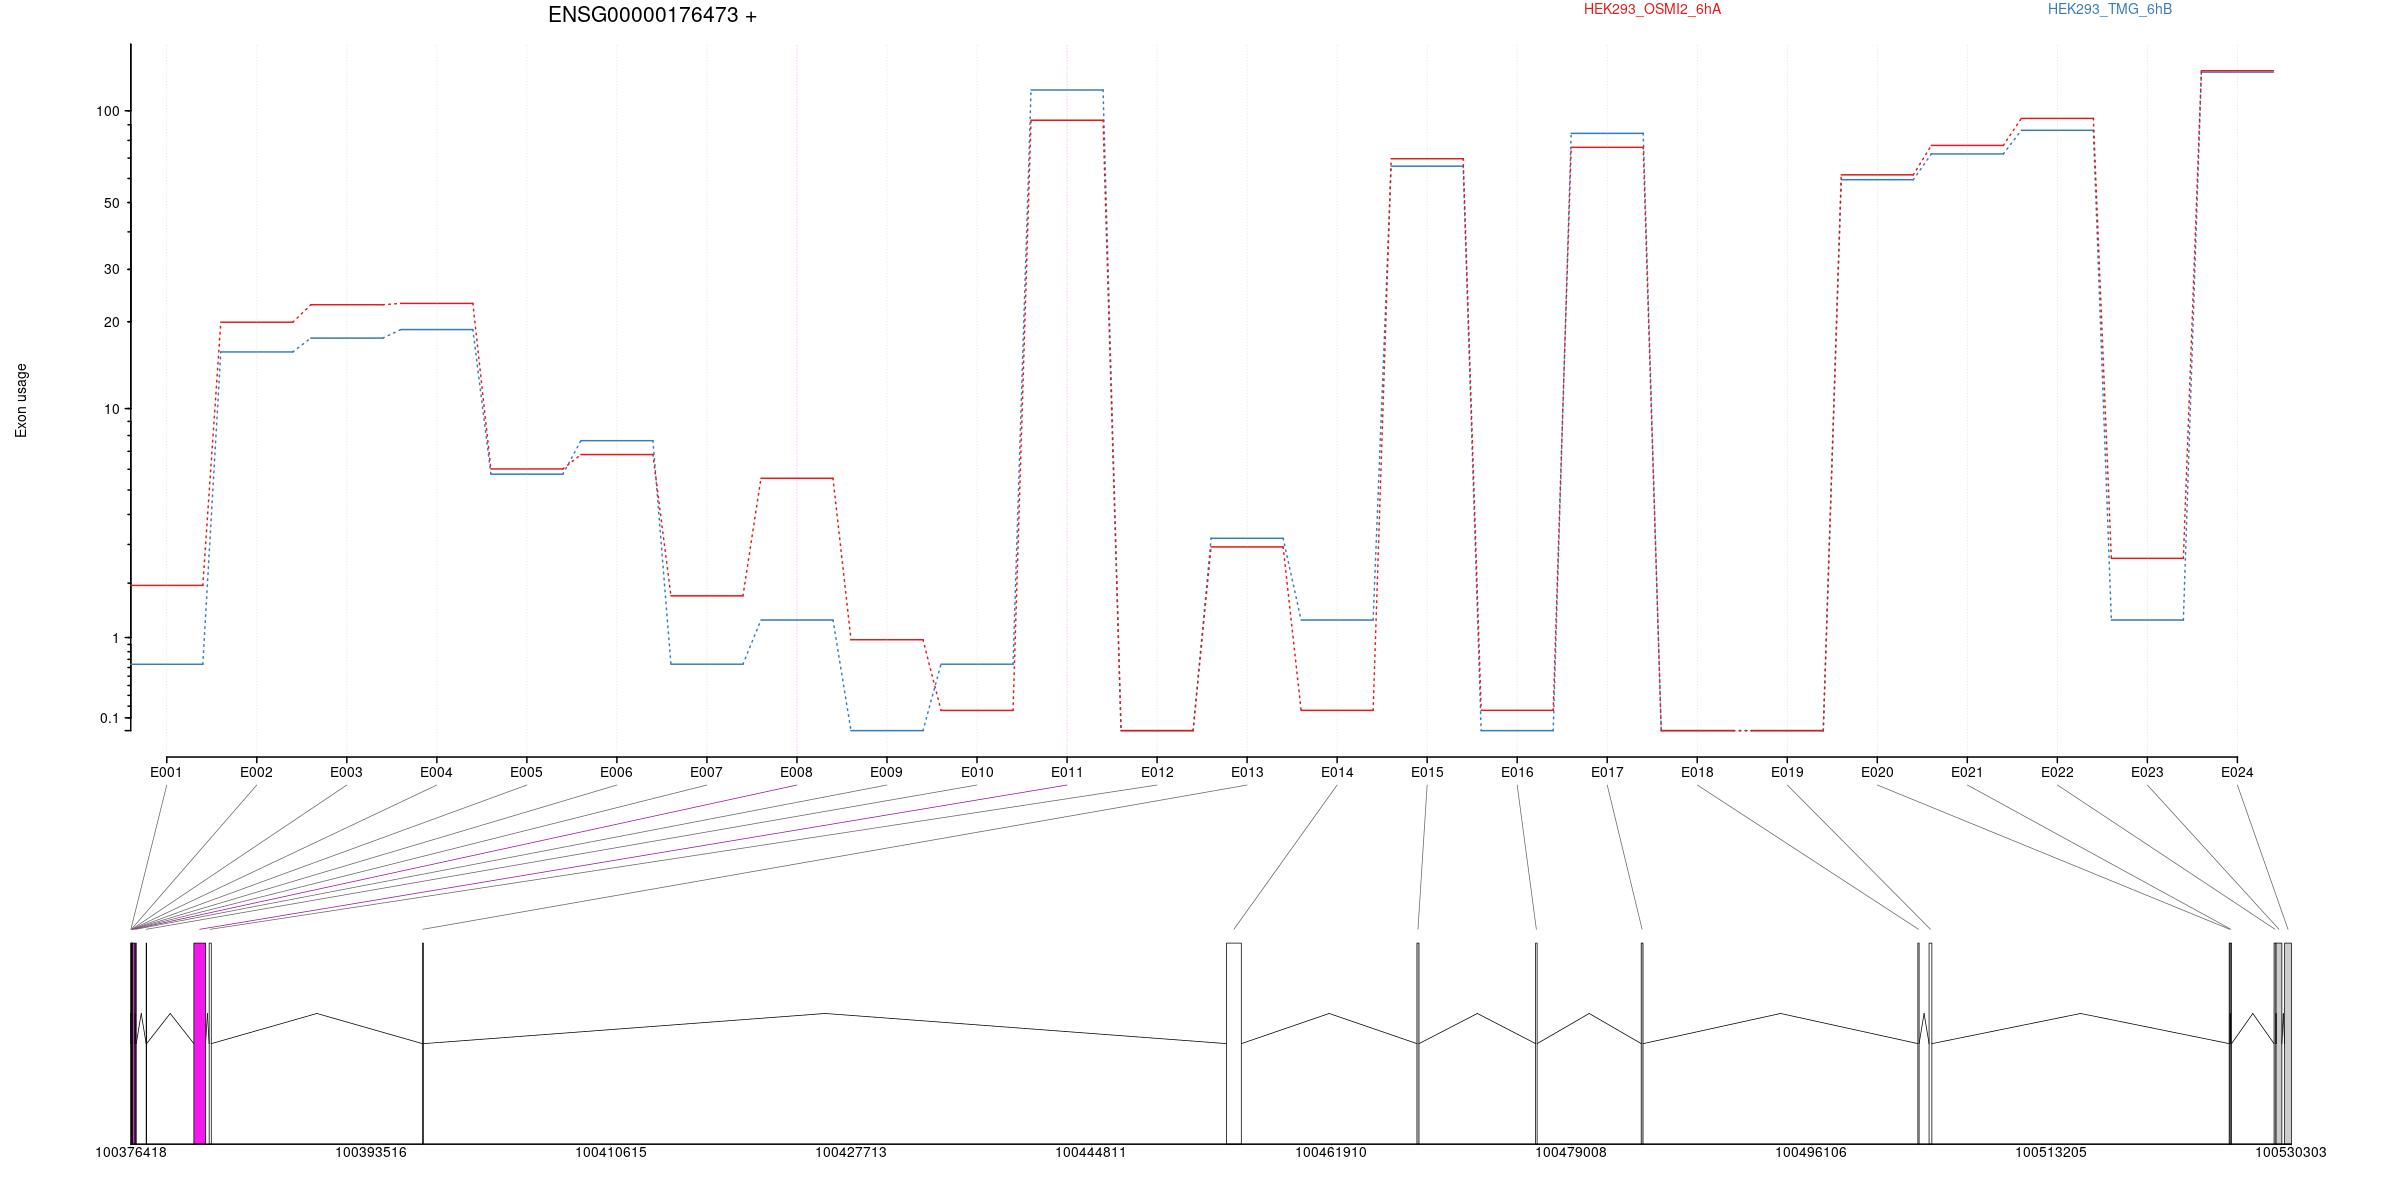Click the magenta highlighted exon block
The width and height of the screenshot is (2400, 1200).
(x=200, y=1043)
